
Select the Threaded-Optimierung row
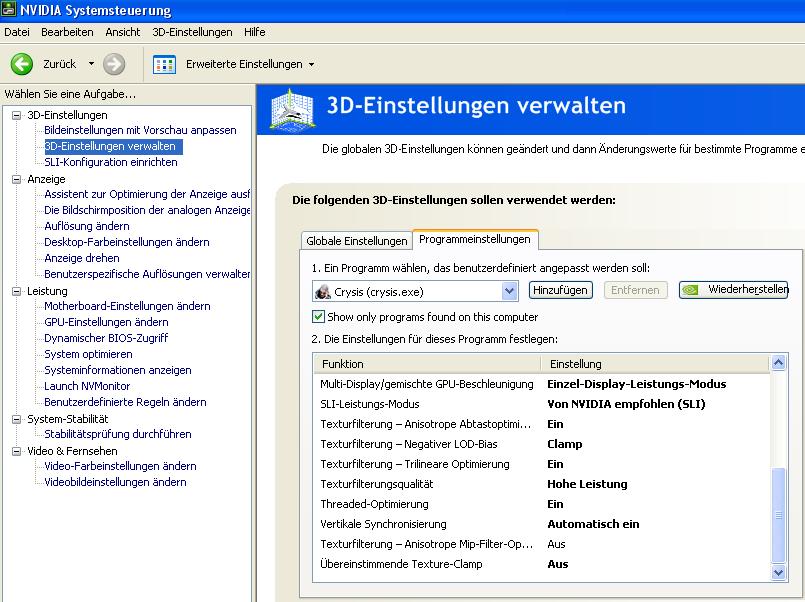542,504
